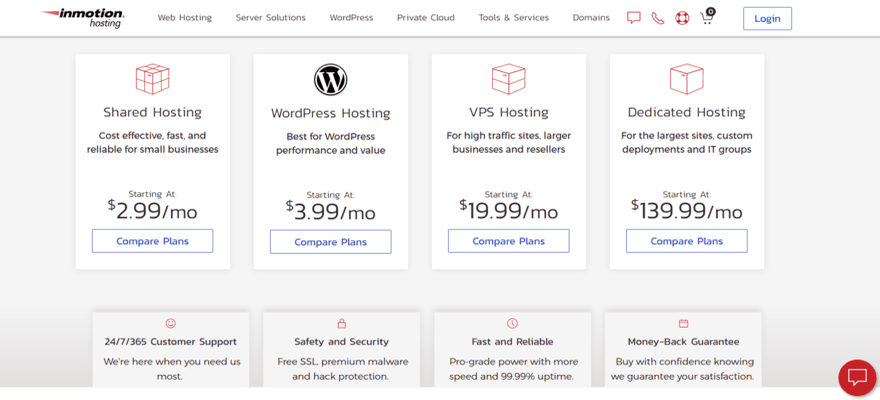Click the InMotion Hosting logo
880x400 pixels.
tap(83, 18)
